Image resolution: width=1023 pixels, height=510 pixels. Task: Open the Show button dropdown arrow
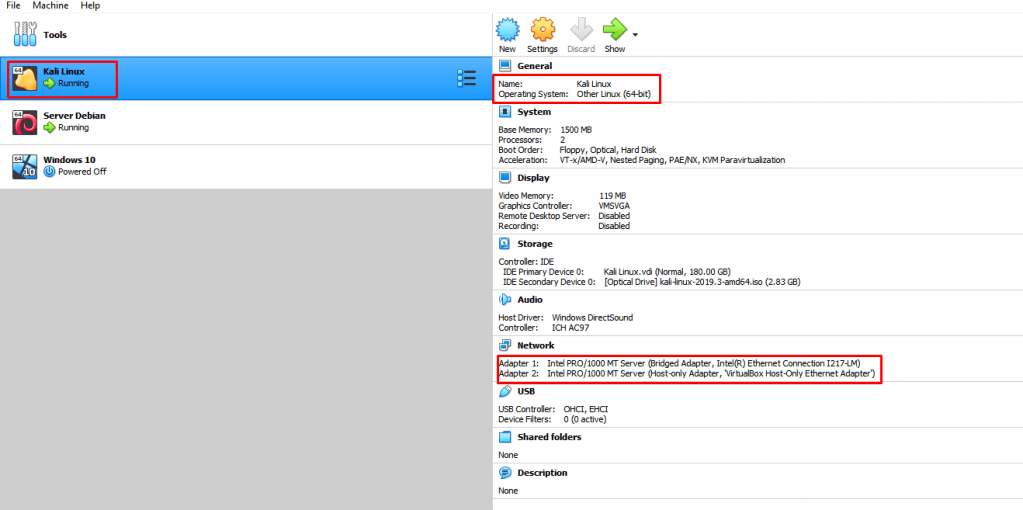coord(635,35)
